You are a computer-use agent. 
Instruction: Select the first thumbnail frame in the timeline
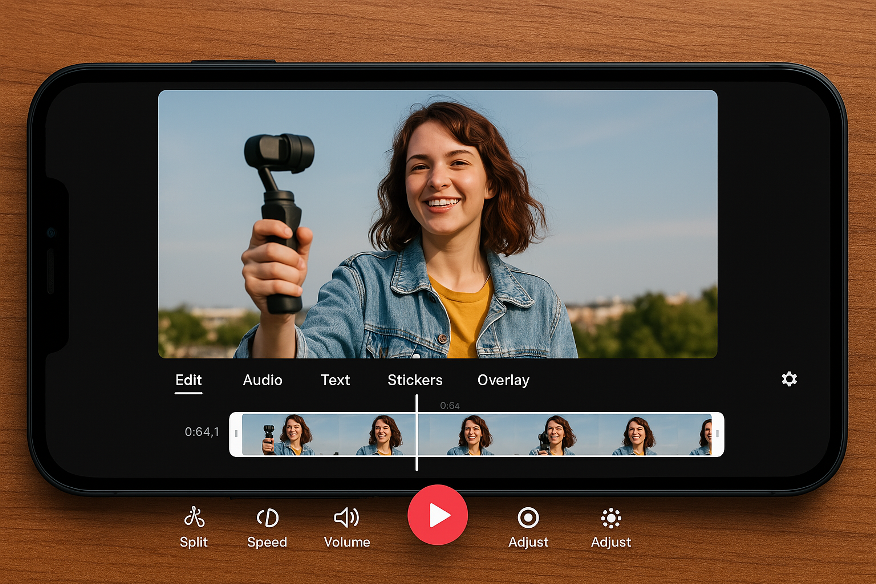coord(285,434)
